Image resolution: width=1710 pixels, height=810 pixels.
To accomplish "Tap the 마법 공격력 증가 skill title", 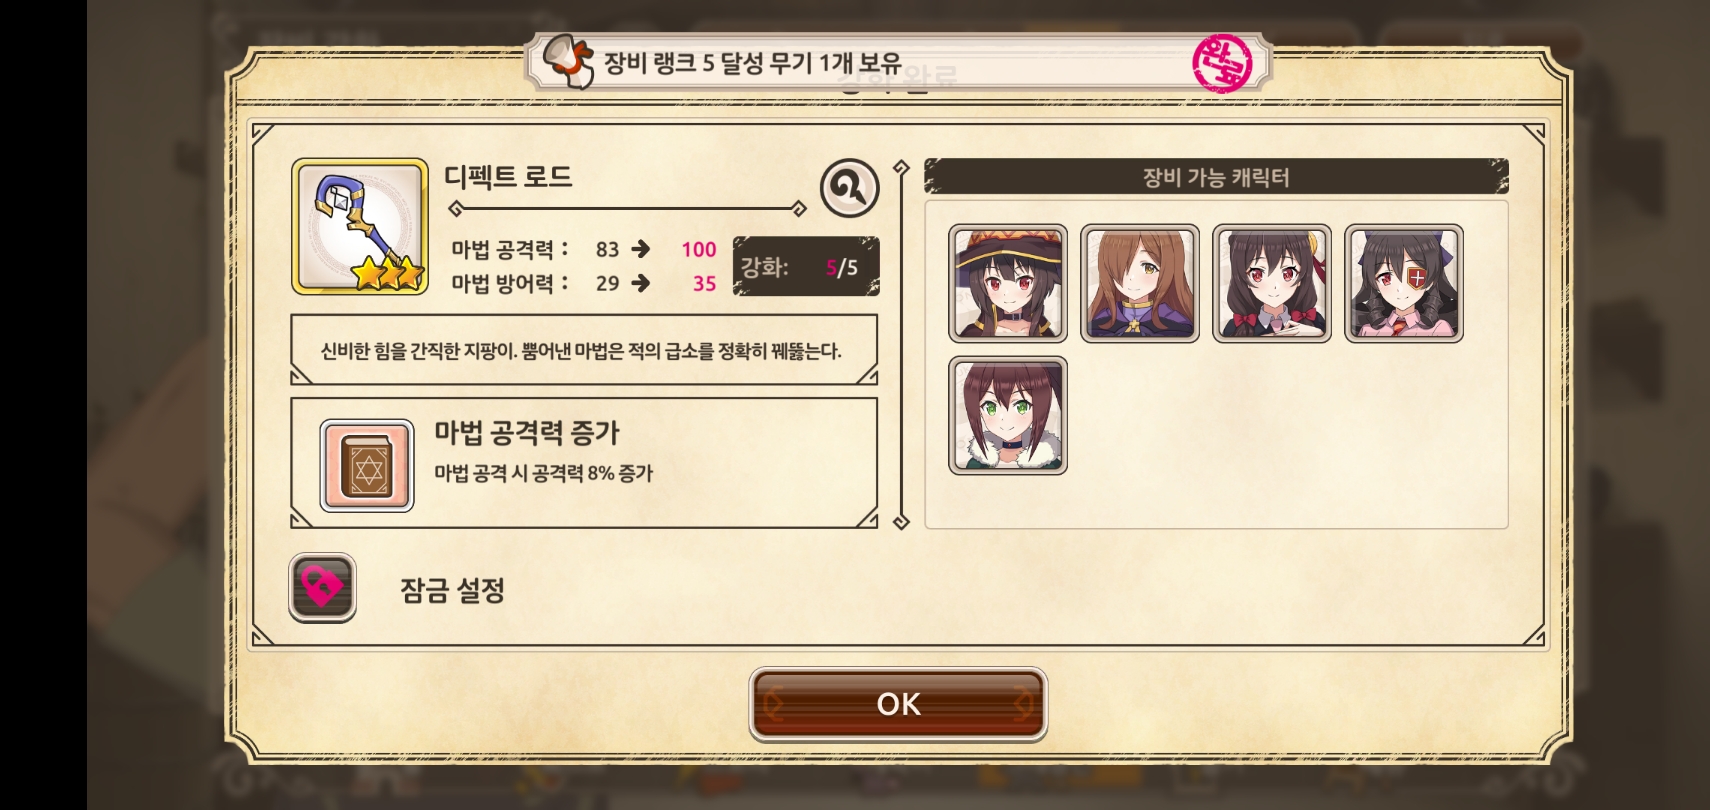I will (527, 432).
